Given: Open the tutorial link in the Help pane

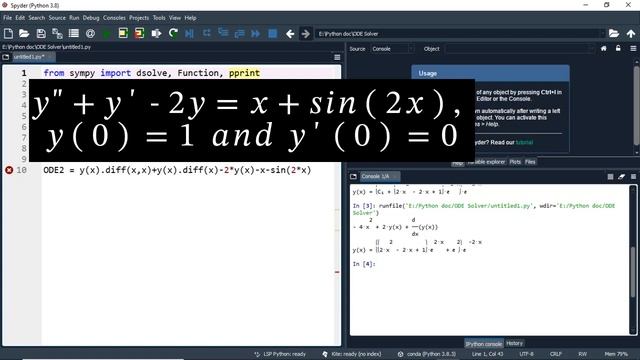Looking at the screenshot, I should coord(524,142).
